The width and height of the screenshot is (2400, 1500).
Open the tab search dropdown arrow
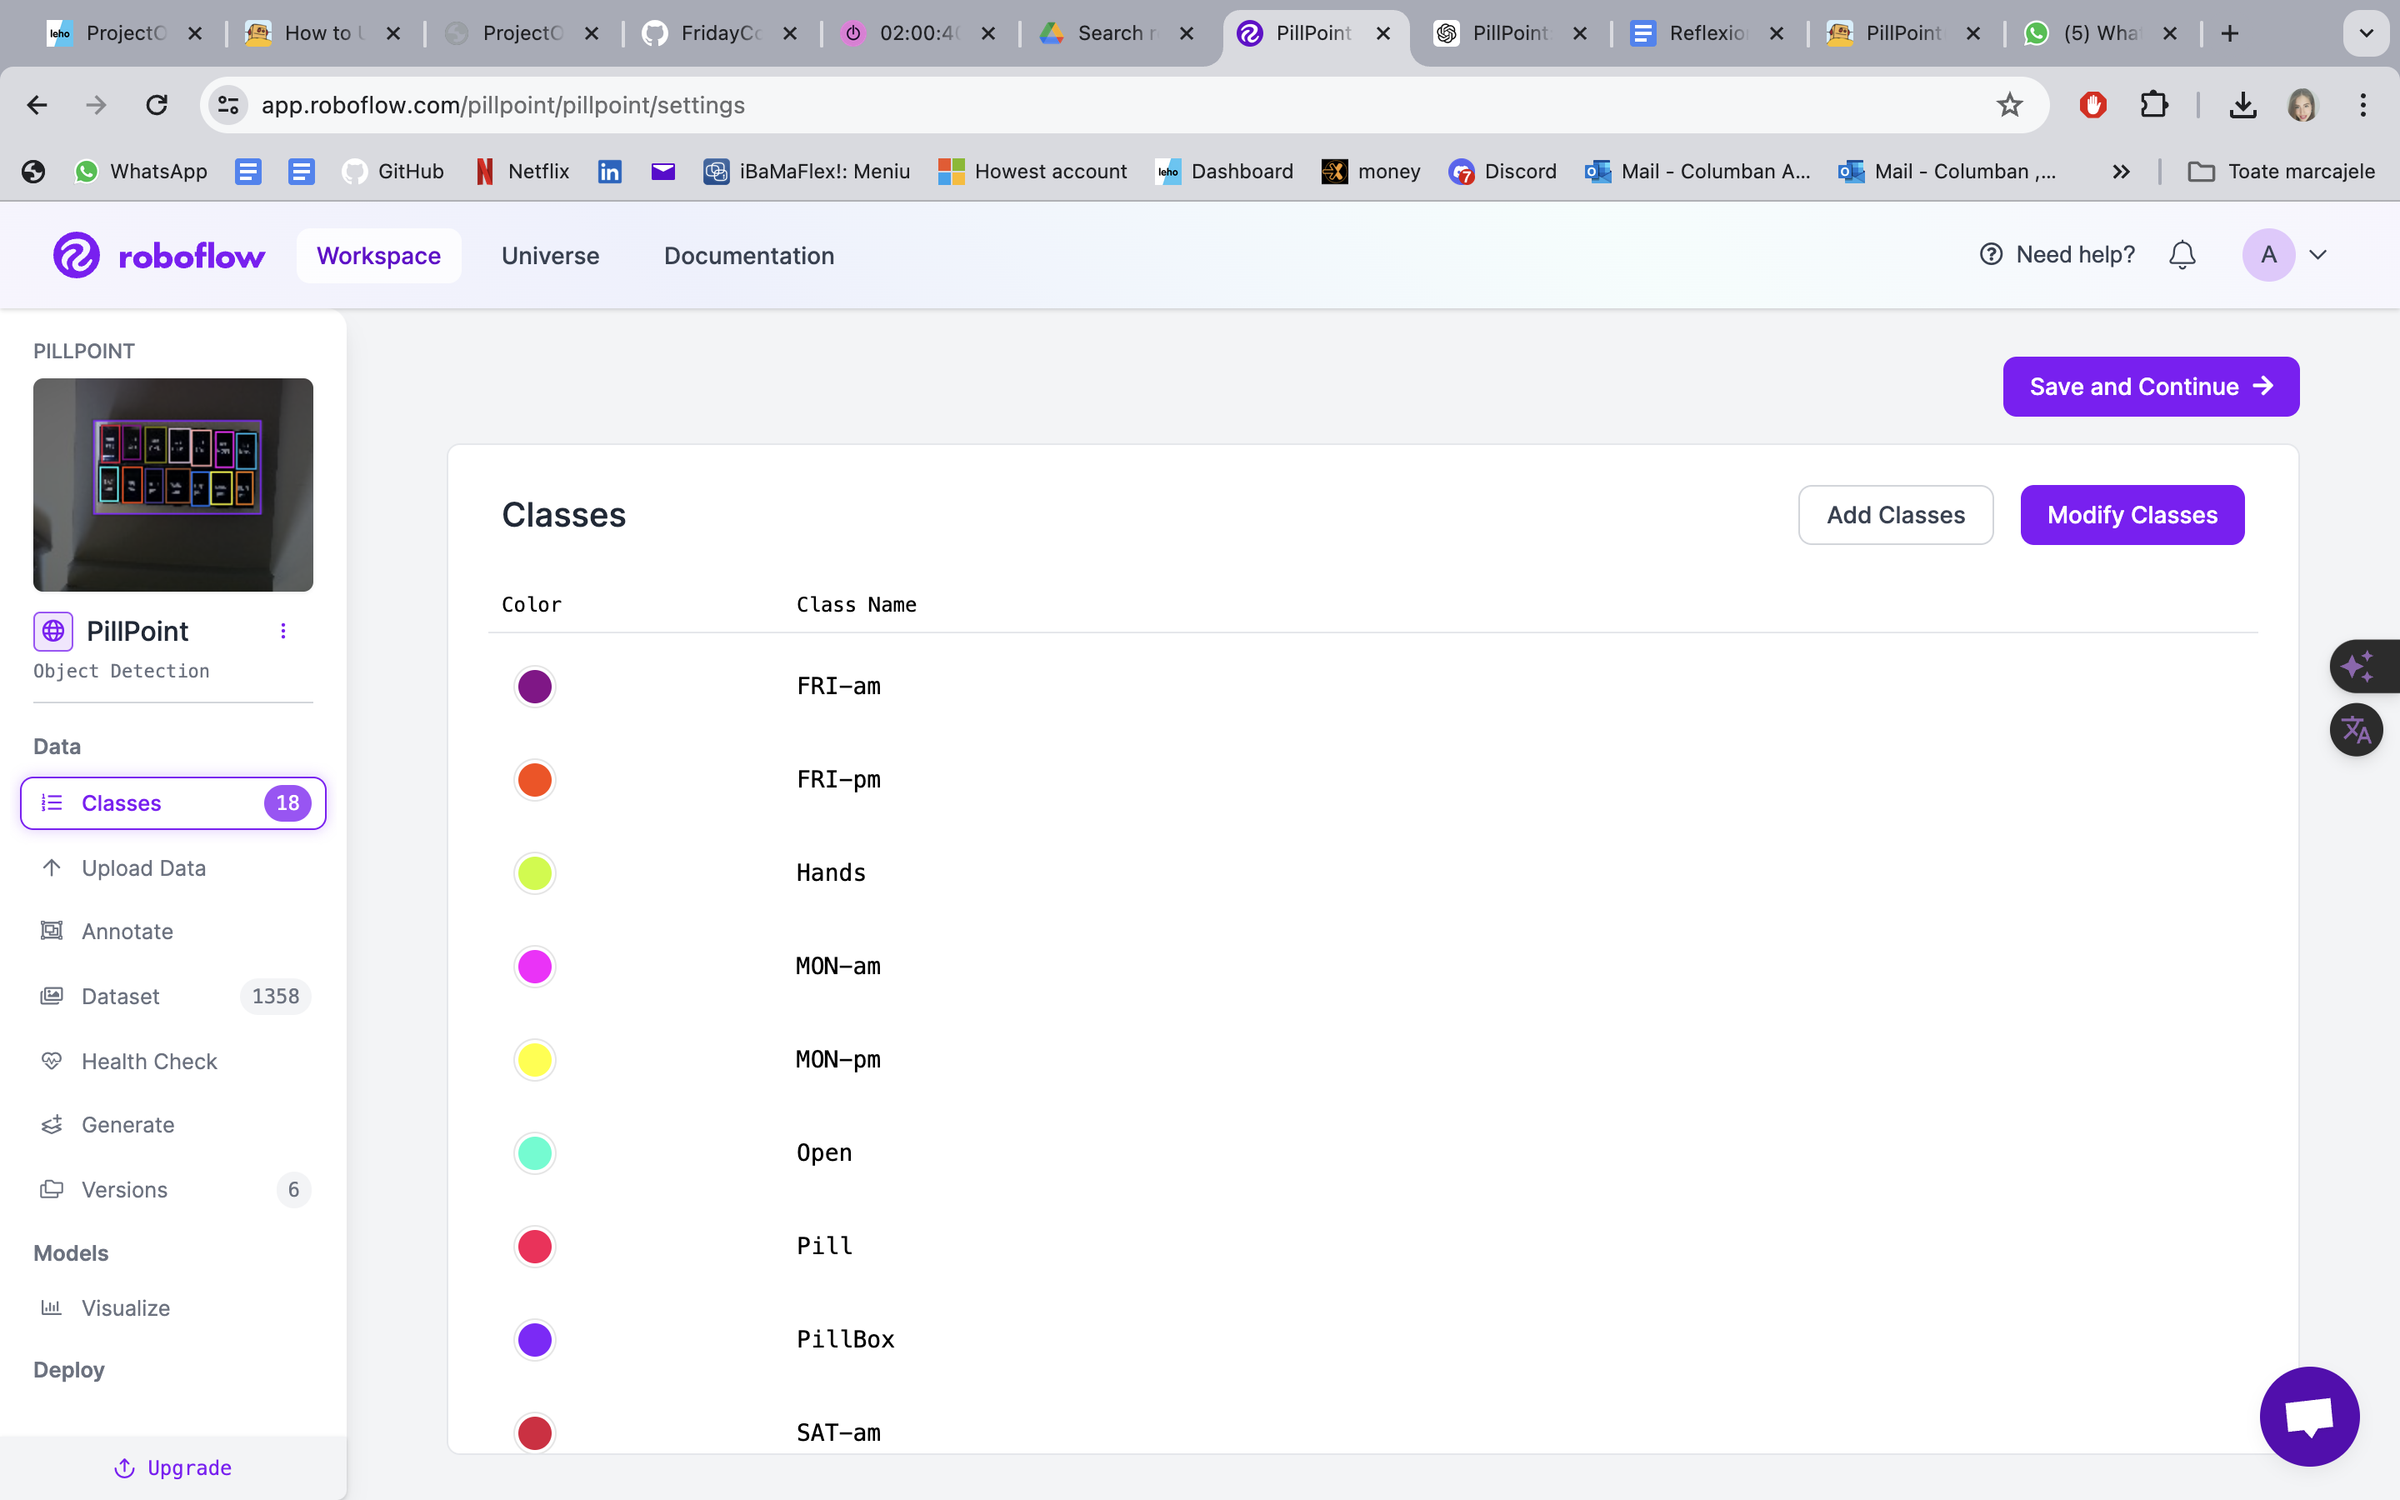2366,33
